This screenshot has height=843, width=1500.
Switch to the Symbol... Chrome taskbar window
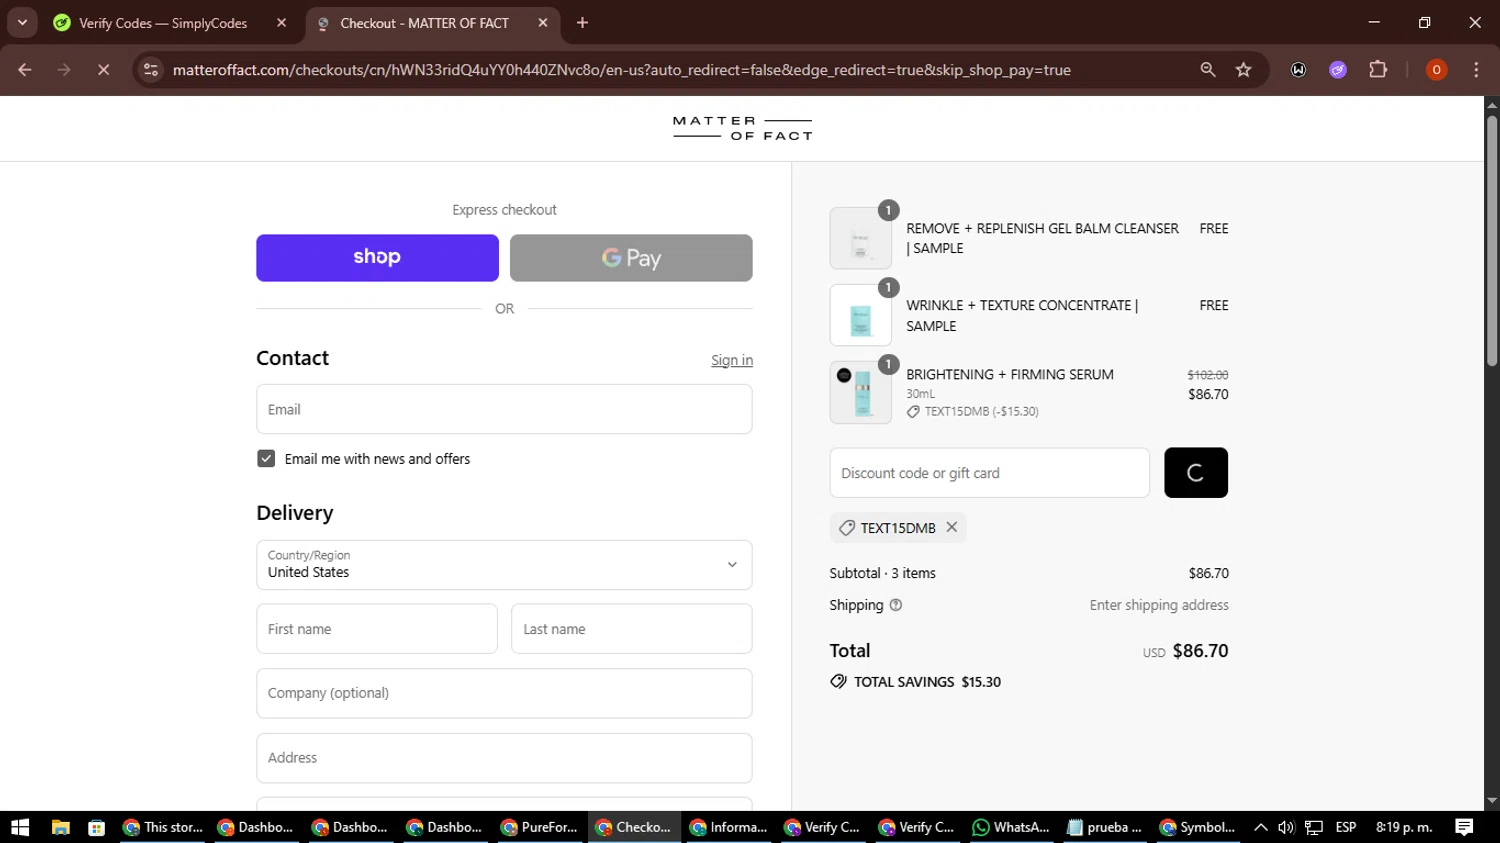[x=1197, y=827]
